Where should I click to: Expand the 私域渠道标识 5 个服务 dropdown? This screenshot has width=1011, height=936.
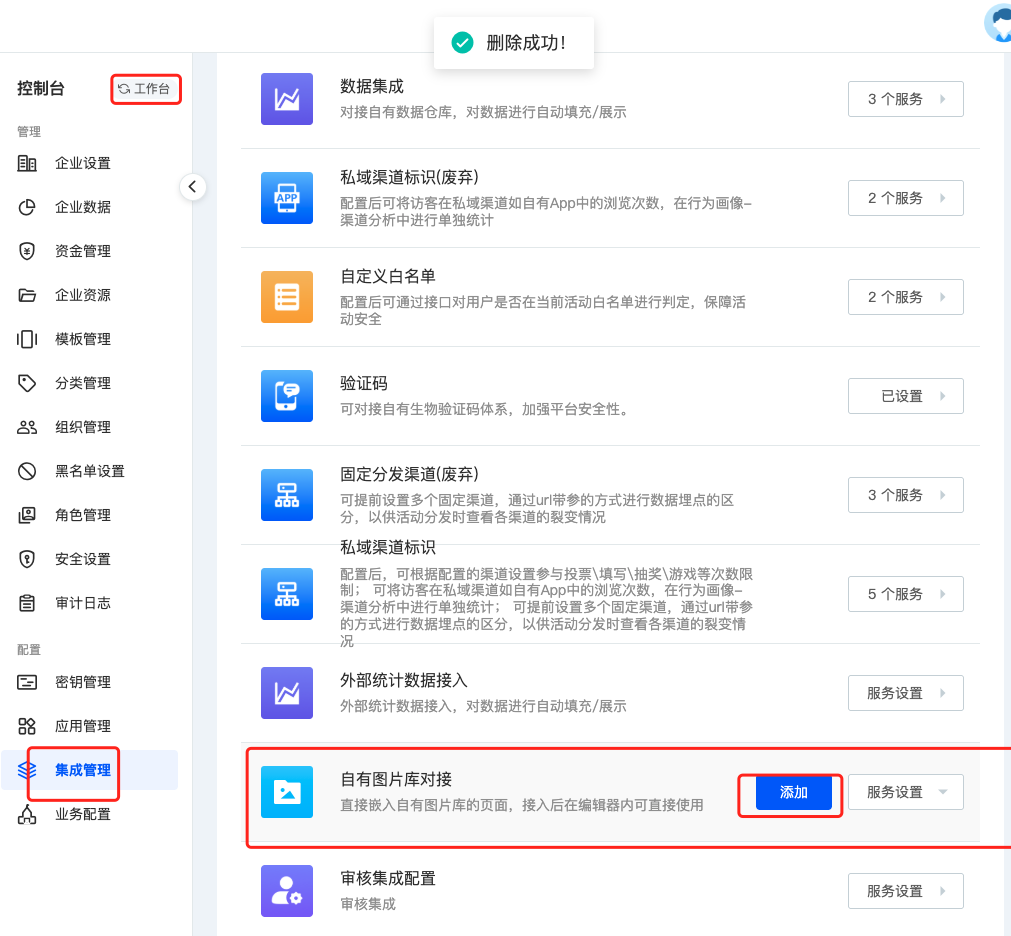coord(905,594)
